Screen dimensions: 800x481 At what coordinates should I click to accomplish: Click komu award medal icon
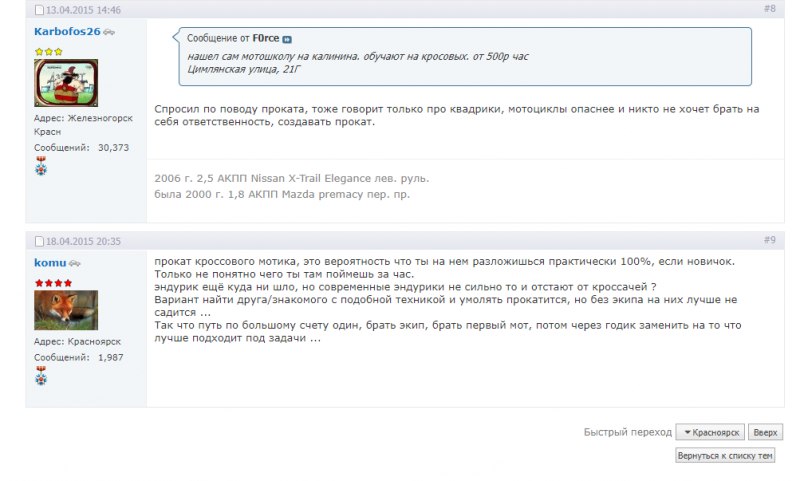tap(41, 375)
